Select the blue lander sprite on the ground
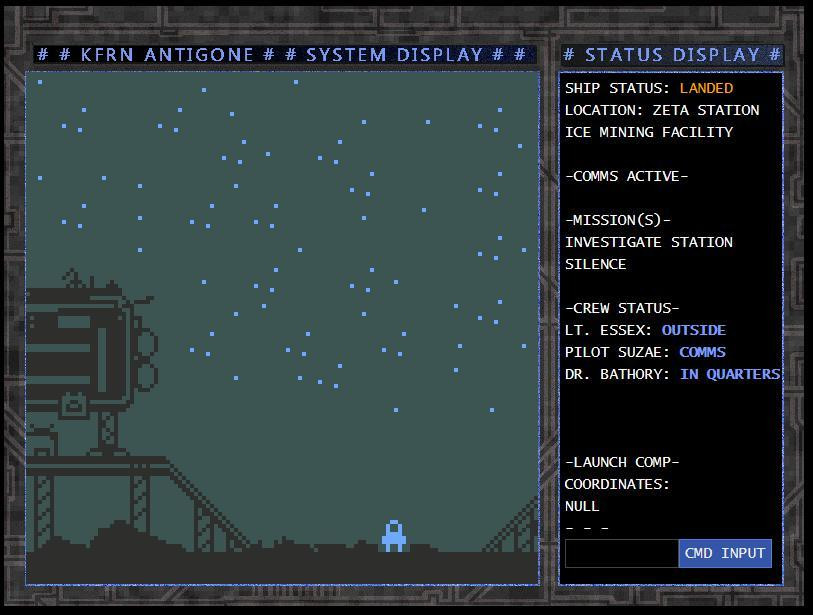Image resolution: width=813 pixels, height=615 pixels. [394, 536]
